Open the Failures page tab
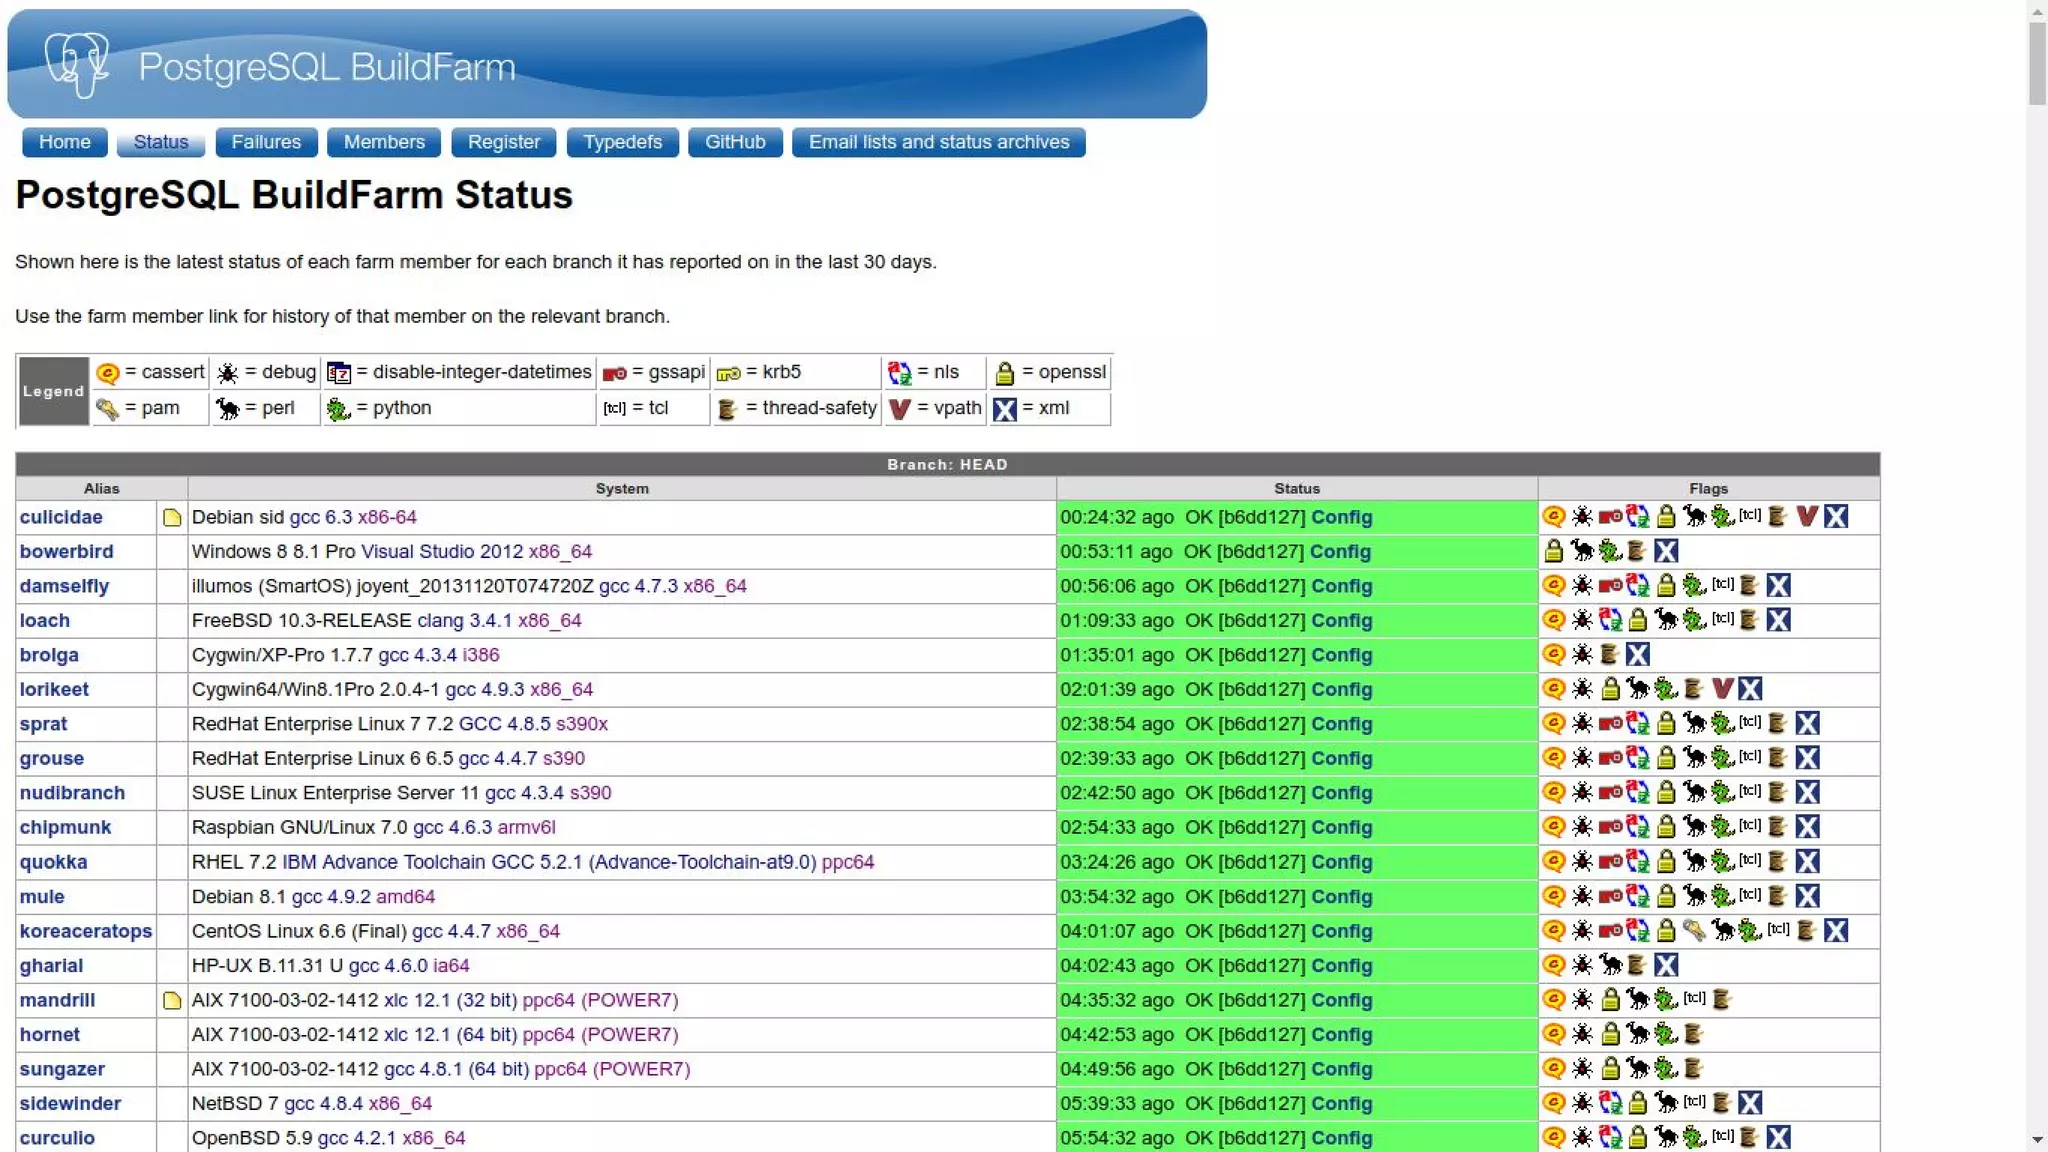Viewport: 2048px width, 1152px height. [266, 142]
